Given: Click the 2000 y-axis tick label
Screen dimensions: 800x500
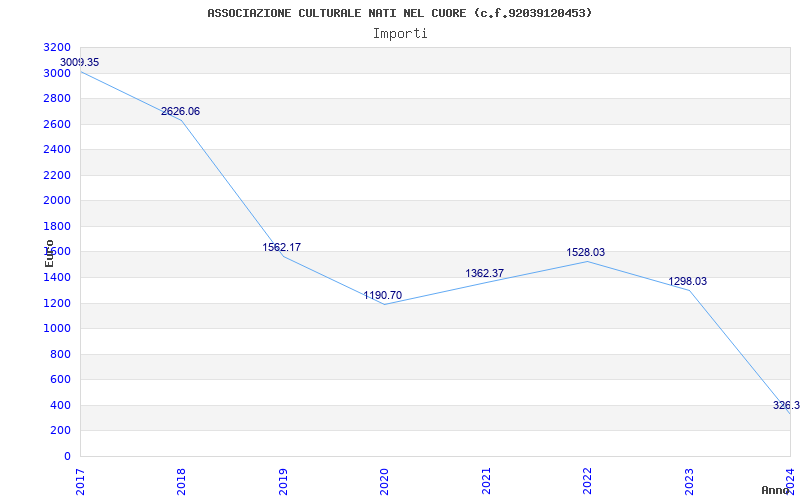Looking at the screenshot, I should [57, 201].
